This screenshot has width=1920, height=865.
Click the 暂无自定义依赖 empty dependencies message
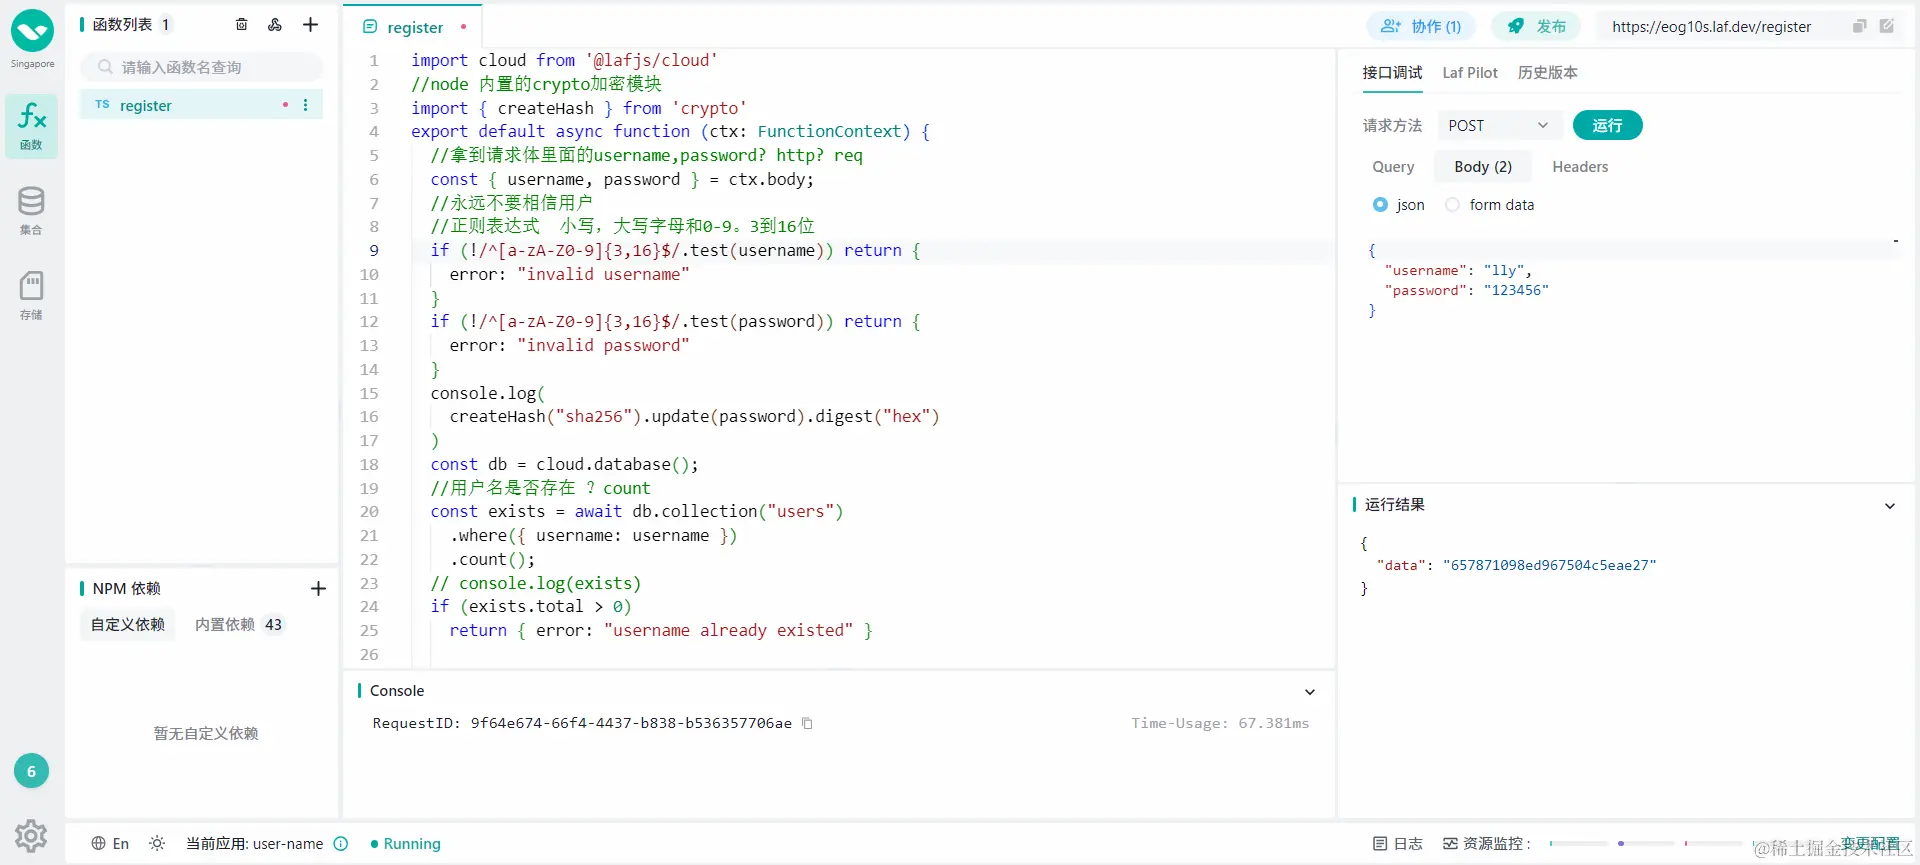coord(206,733)
